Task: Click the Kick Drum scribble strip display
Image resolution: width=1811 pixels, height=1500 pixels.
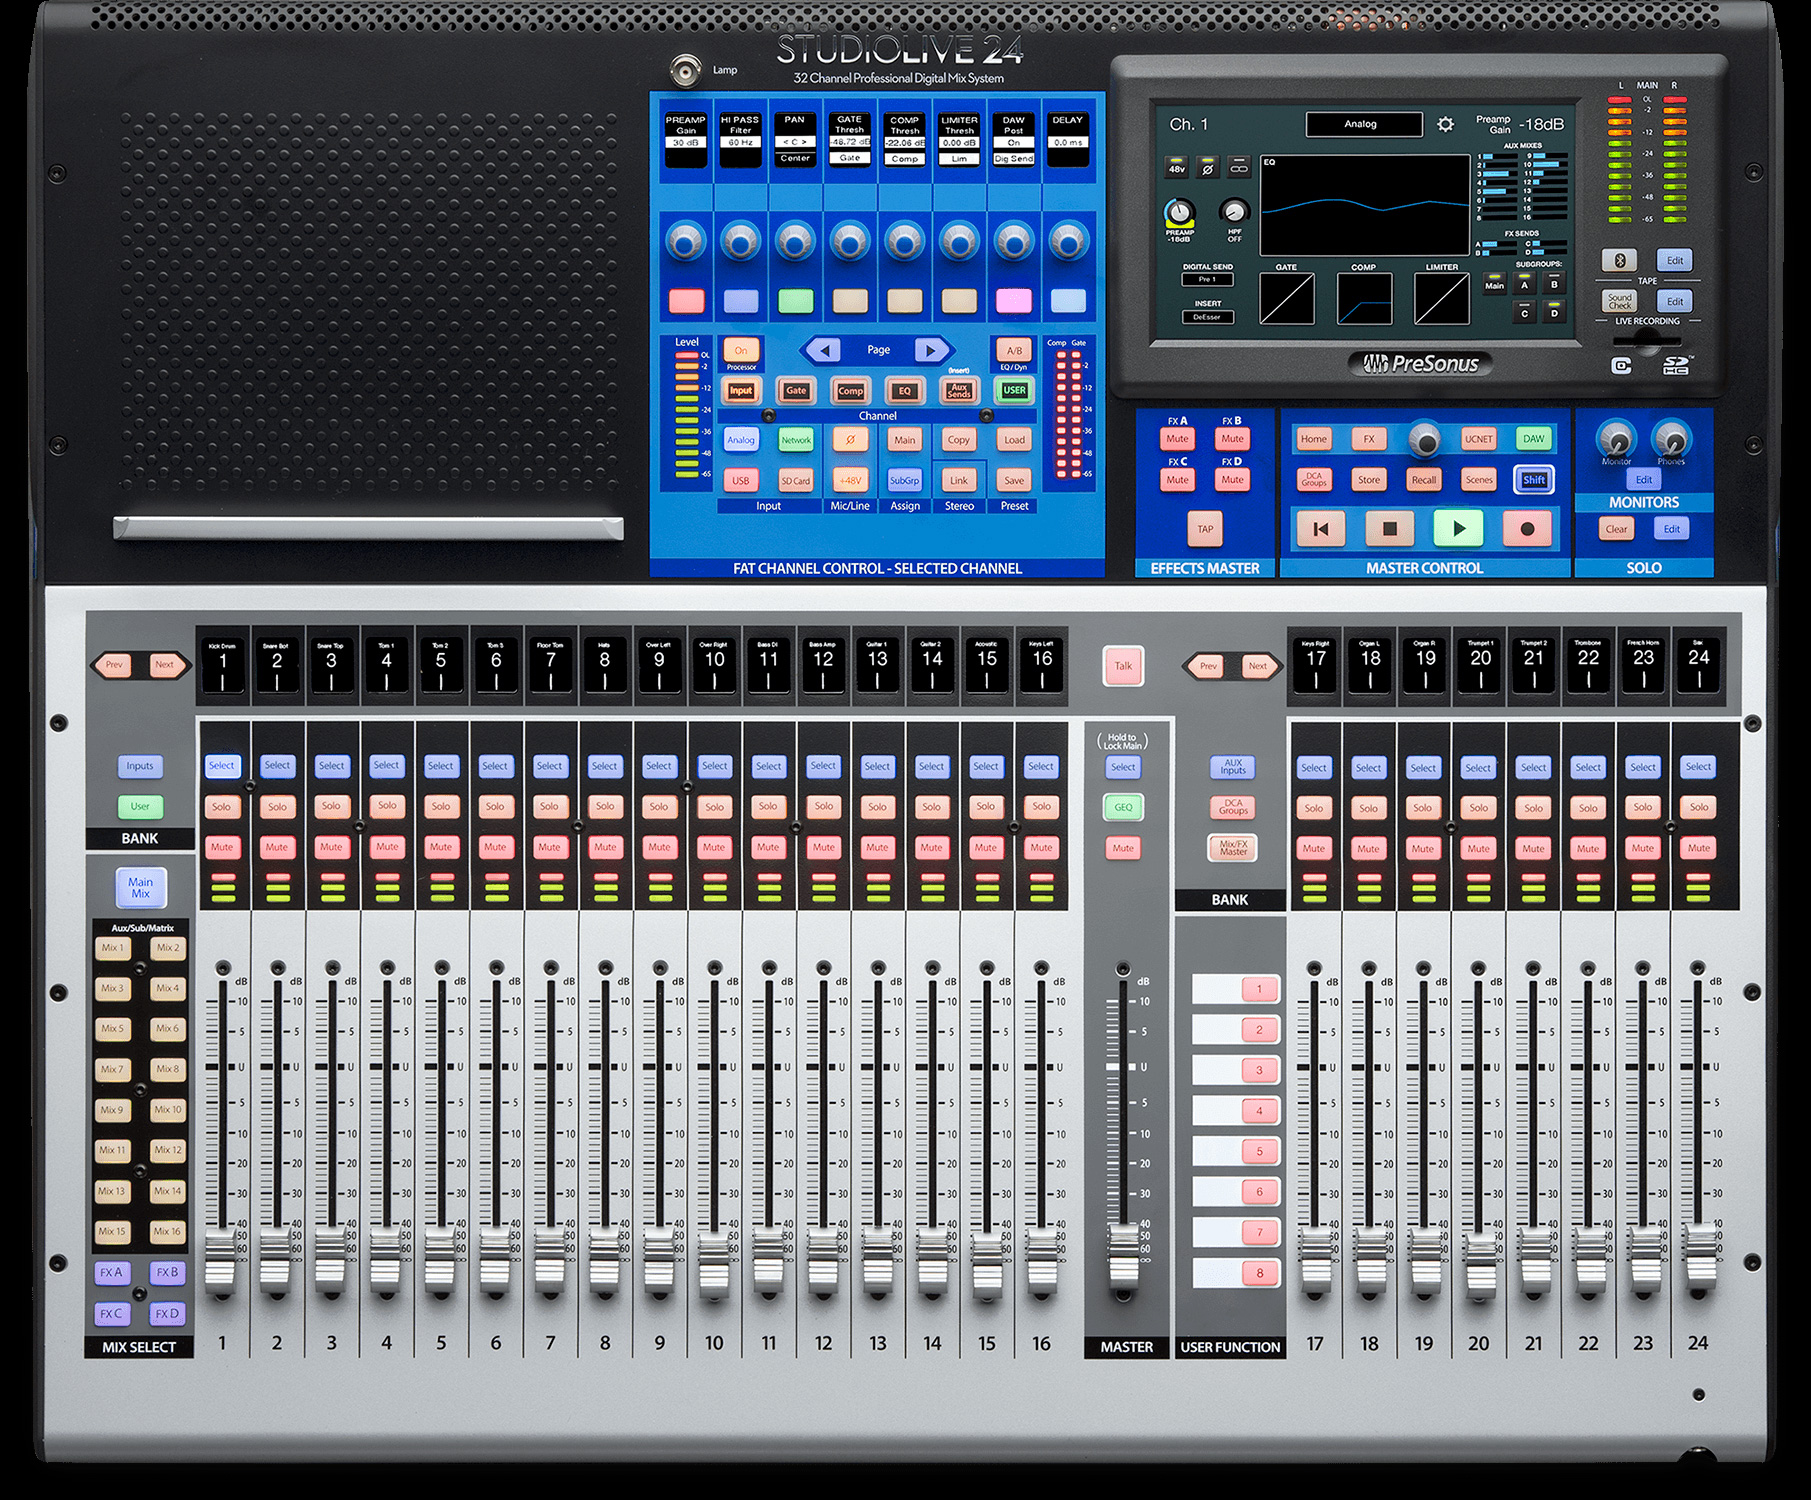Action: tap(222, 665)
